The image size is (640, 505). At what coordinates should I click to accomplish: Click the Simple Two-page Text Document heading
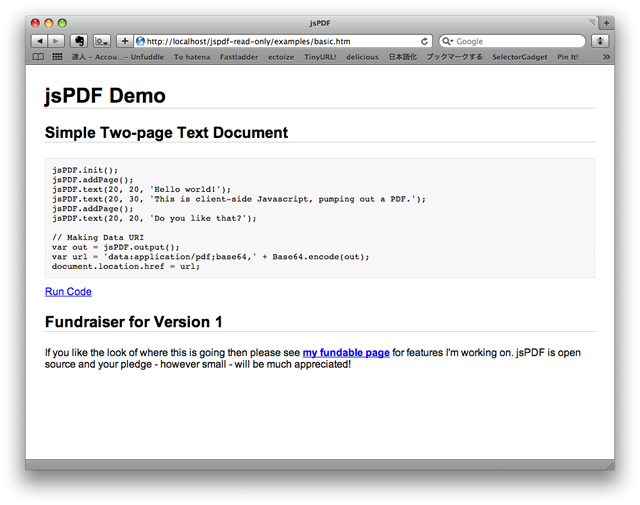[166, 133]
